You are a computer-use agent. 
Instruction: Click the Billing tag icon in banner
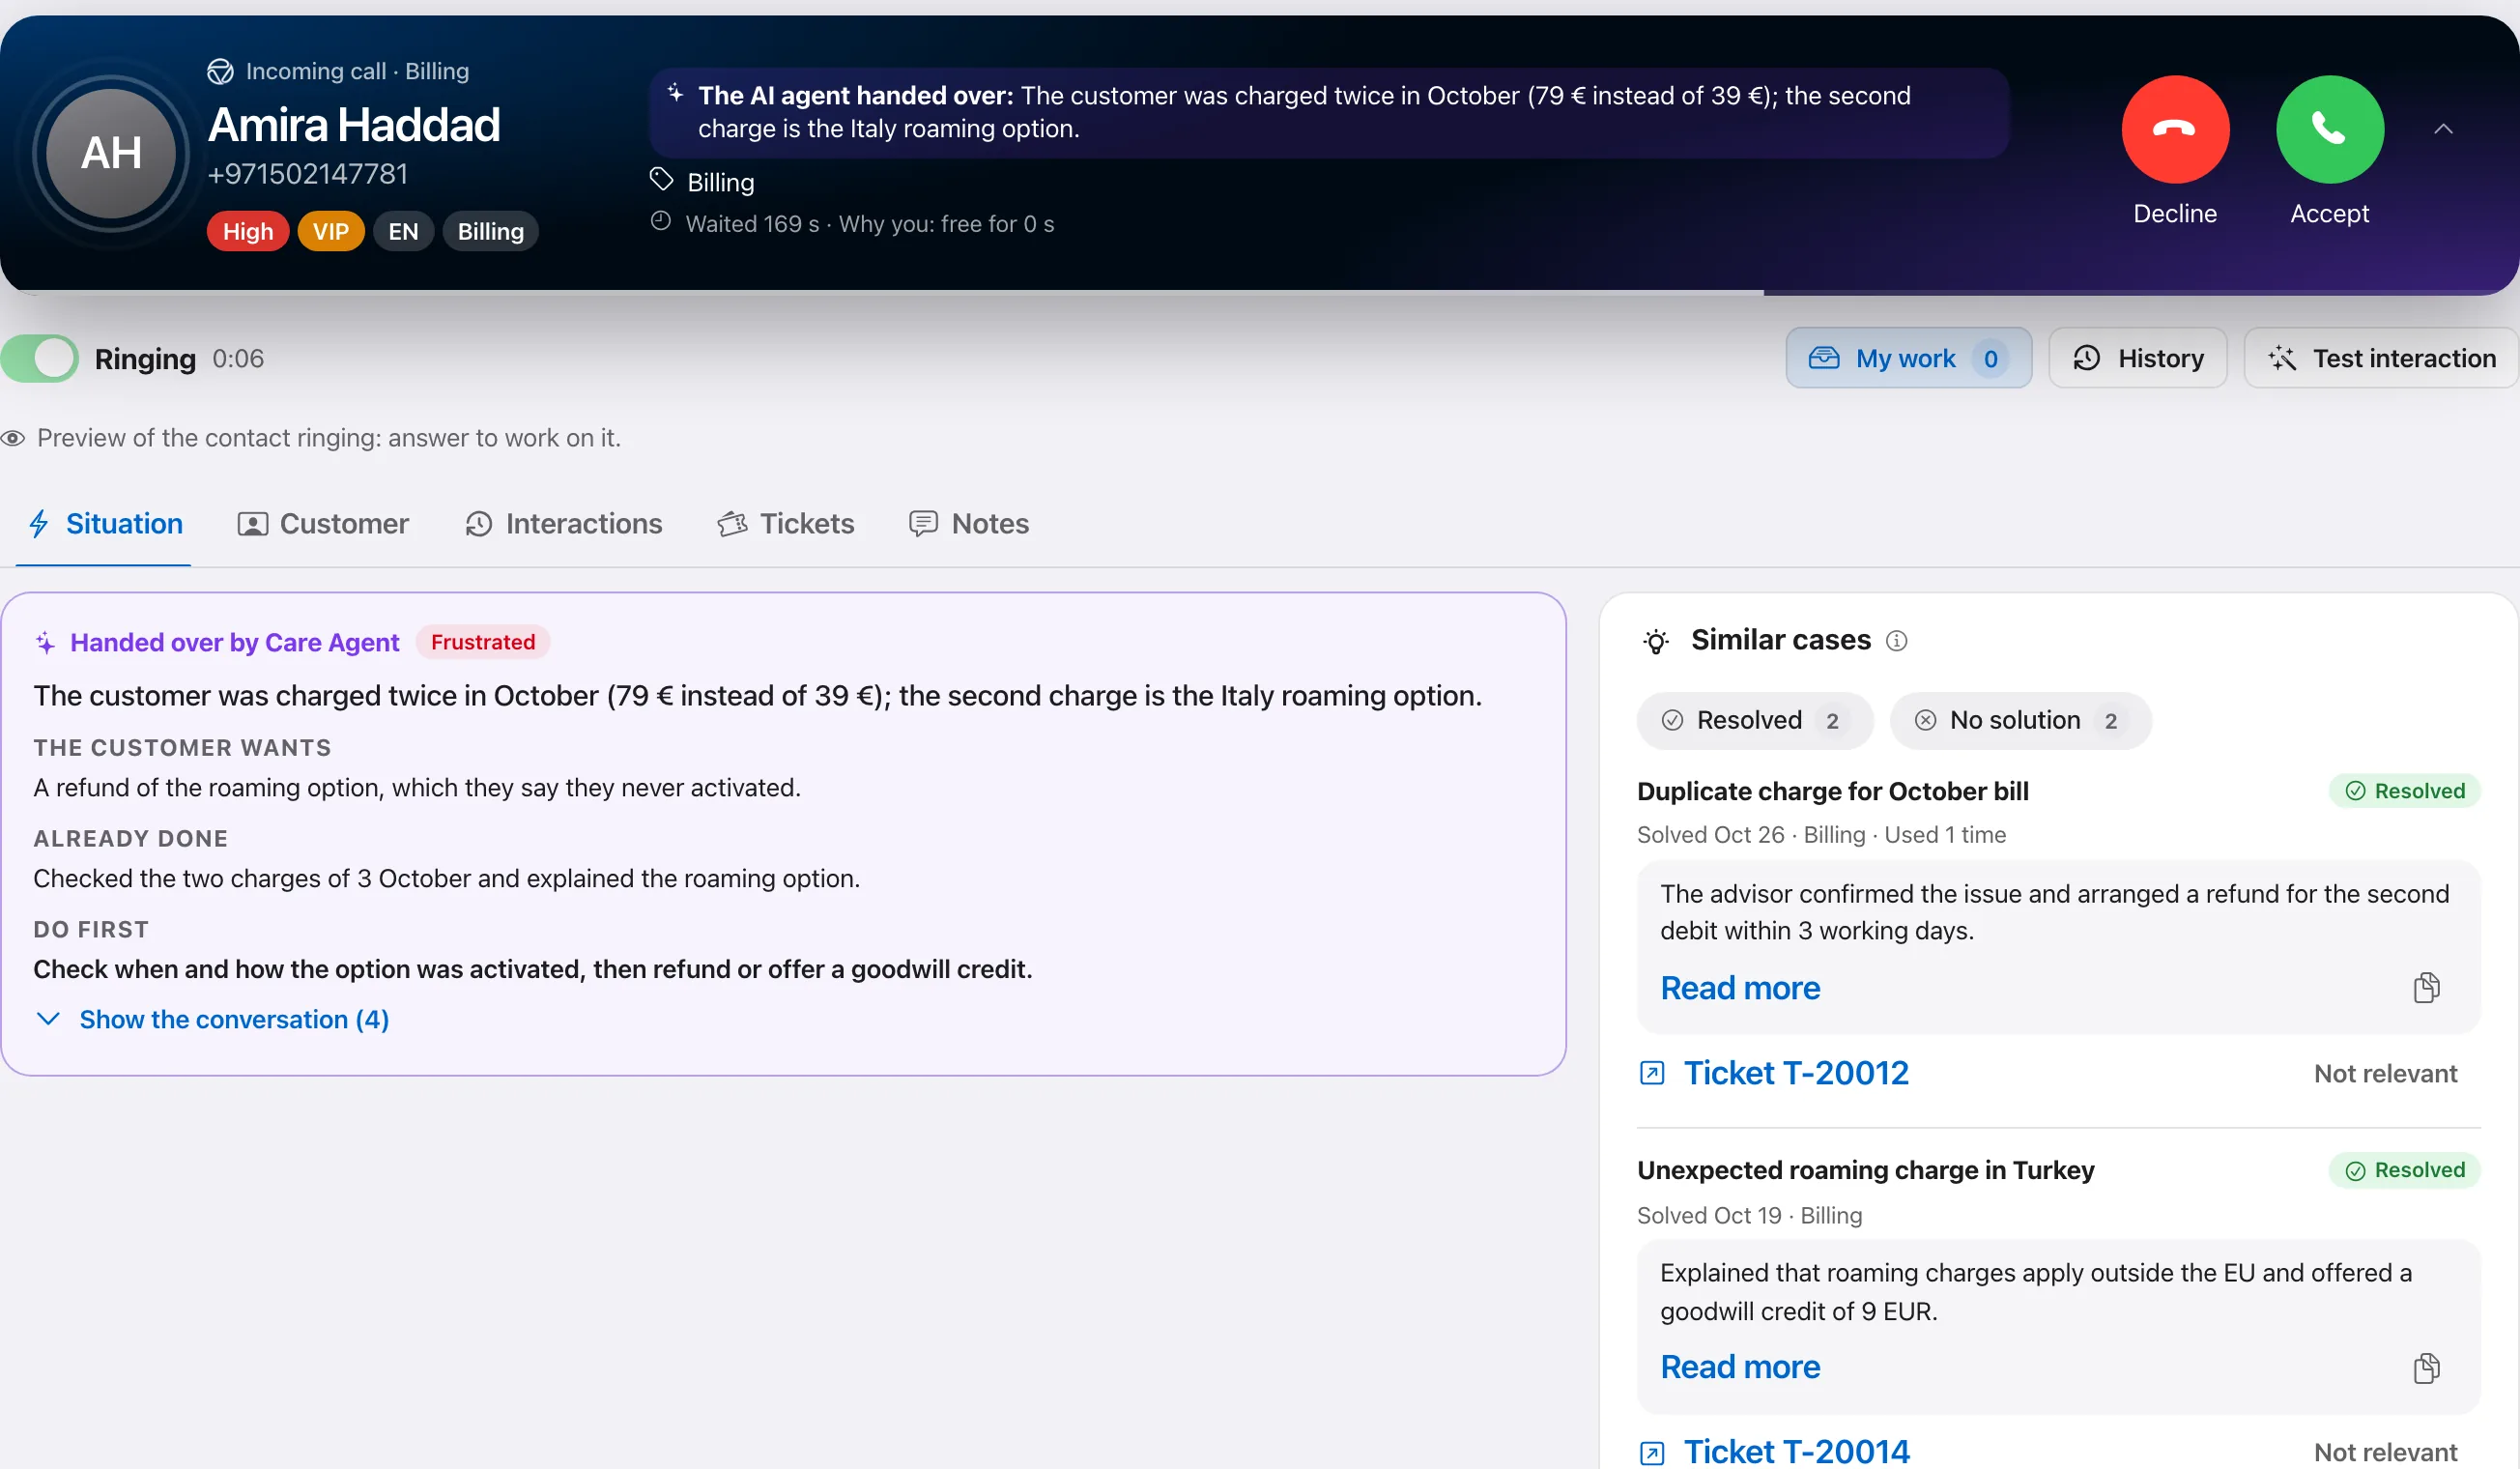661,180
